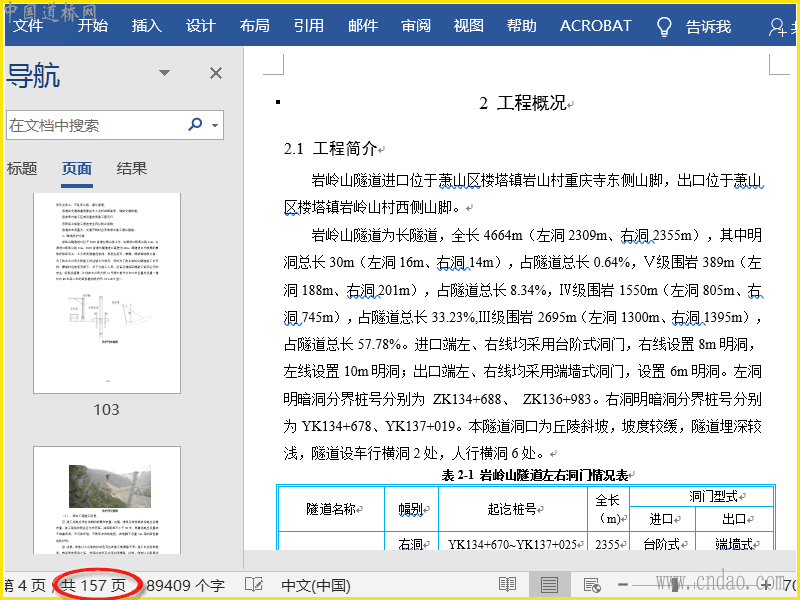800x600 pixels.
Task: Switch to Print Layout view
Action: tap(549, 585)
